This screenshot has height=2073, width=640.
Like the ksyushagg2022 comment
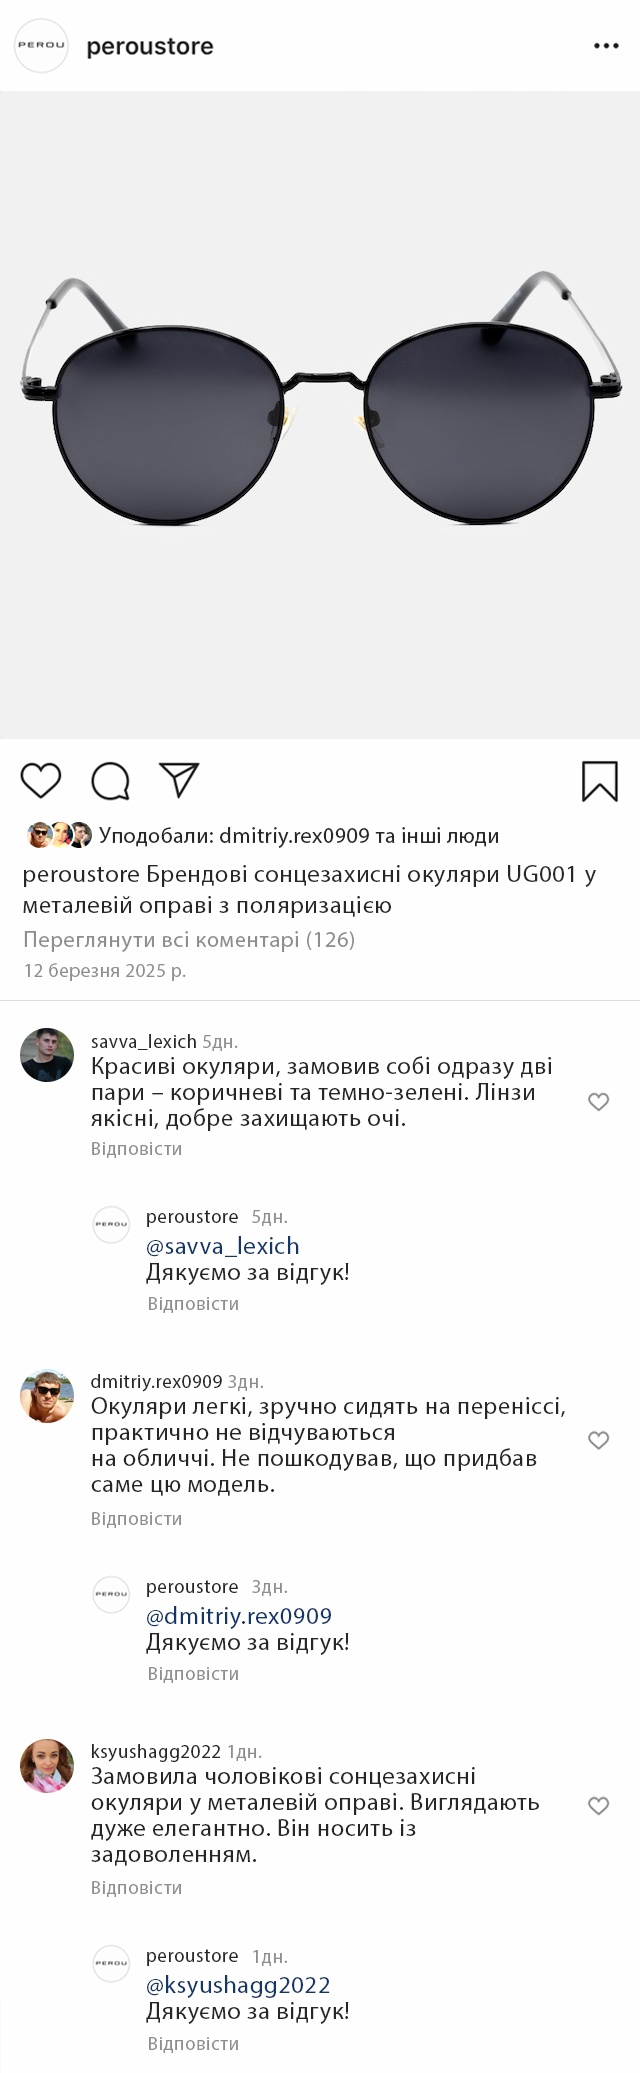[x=598, y=1805]
